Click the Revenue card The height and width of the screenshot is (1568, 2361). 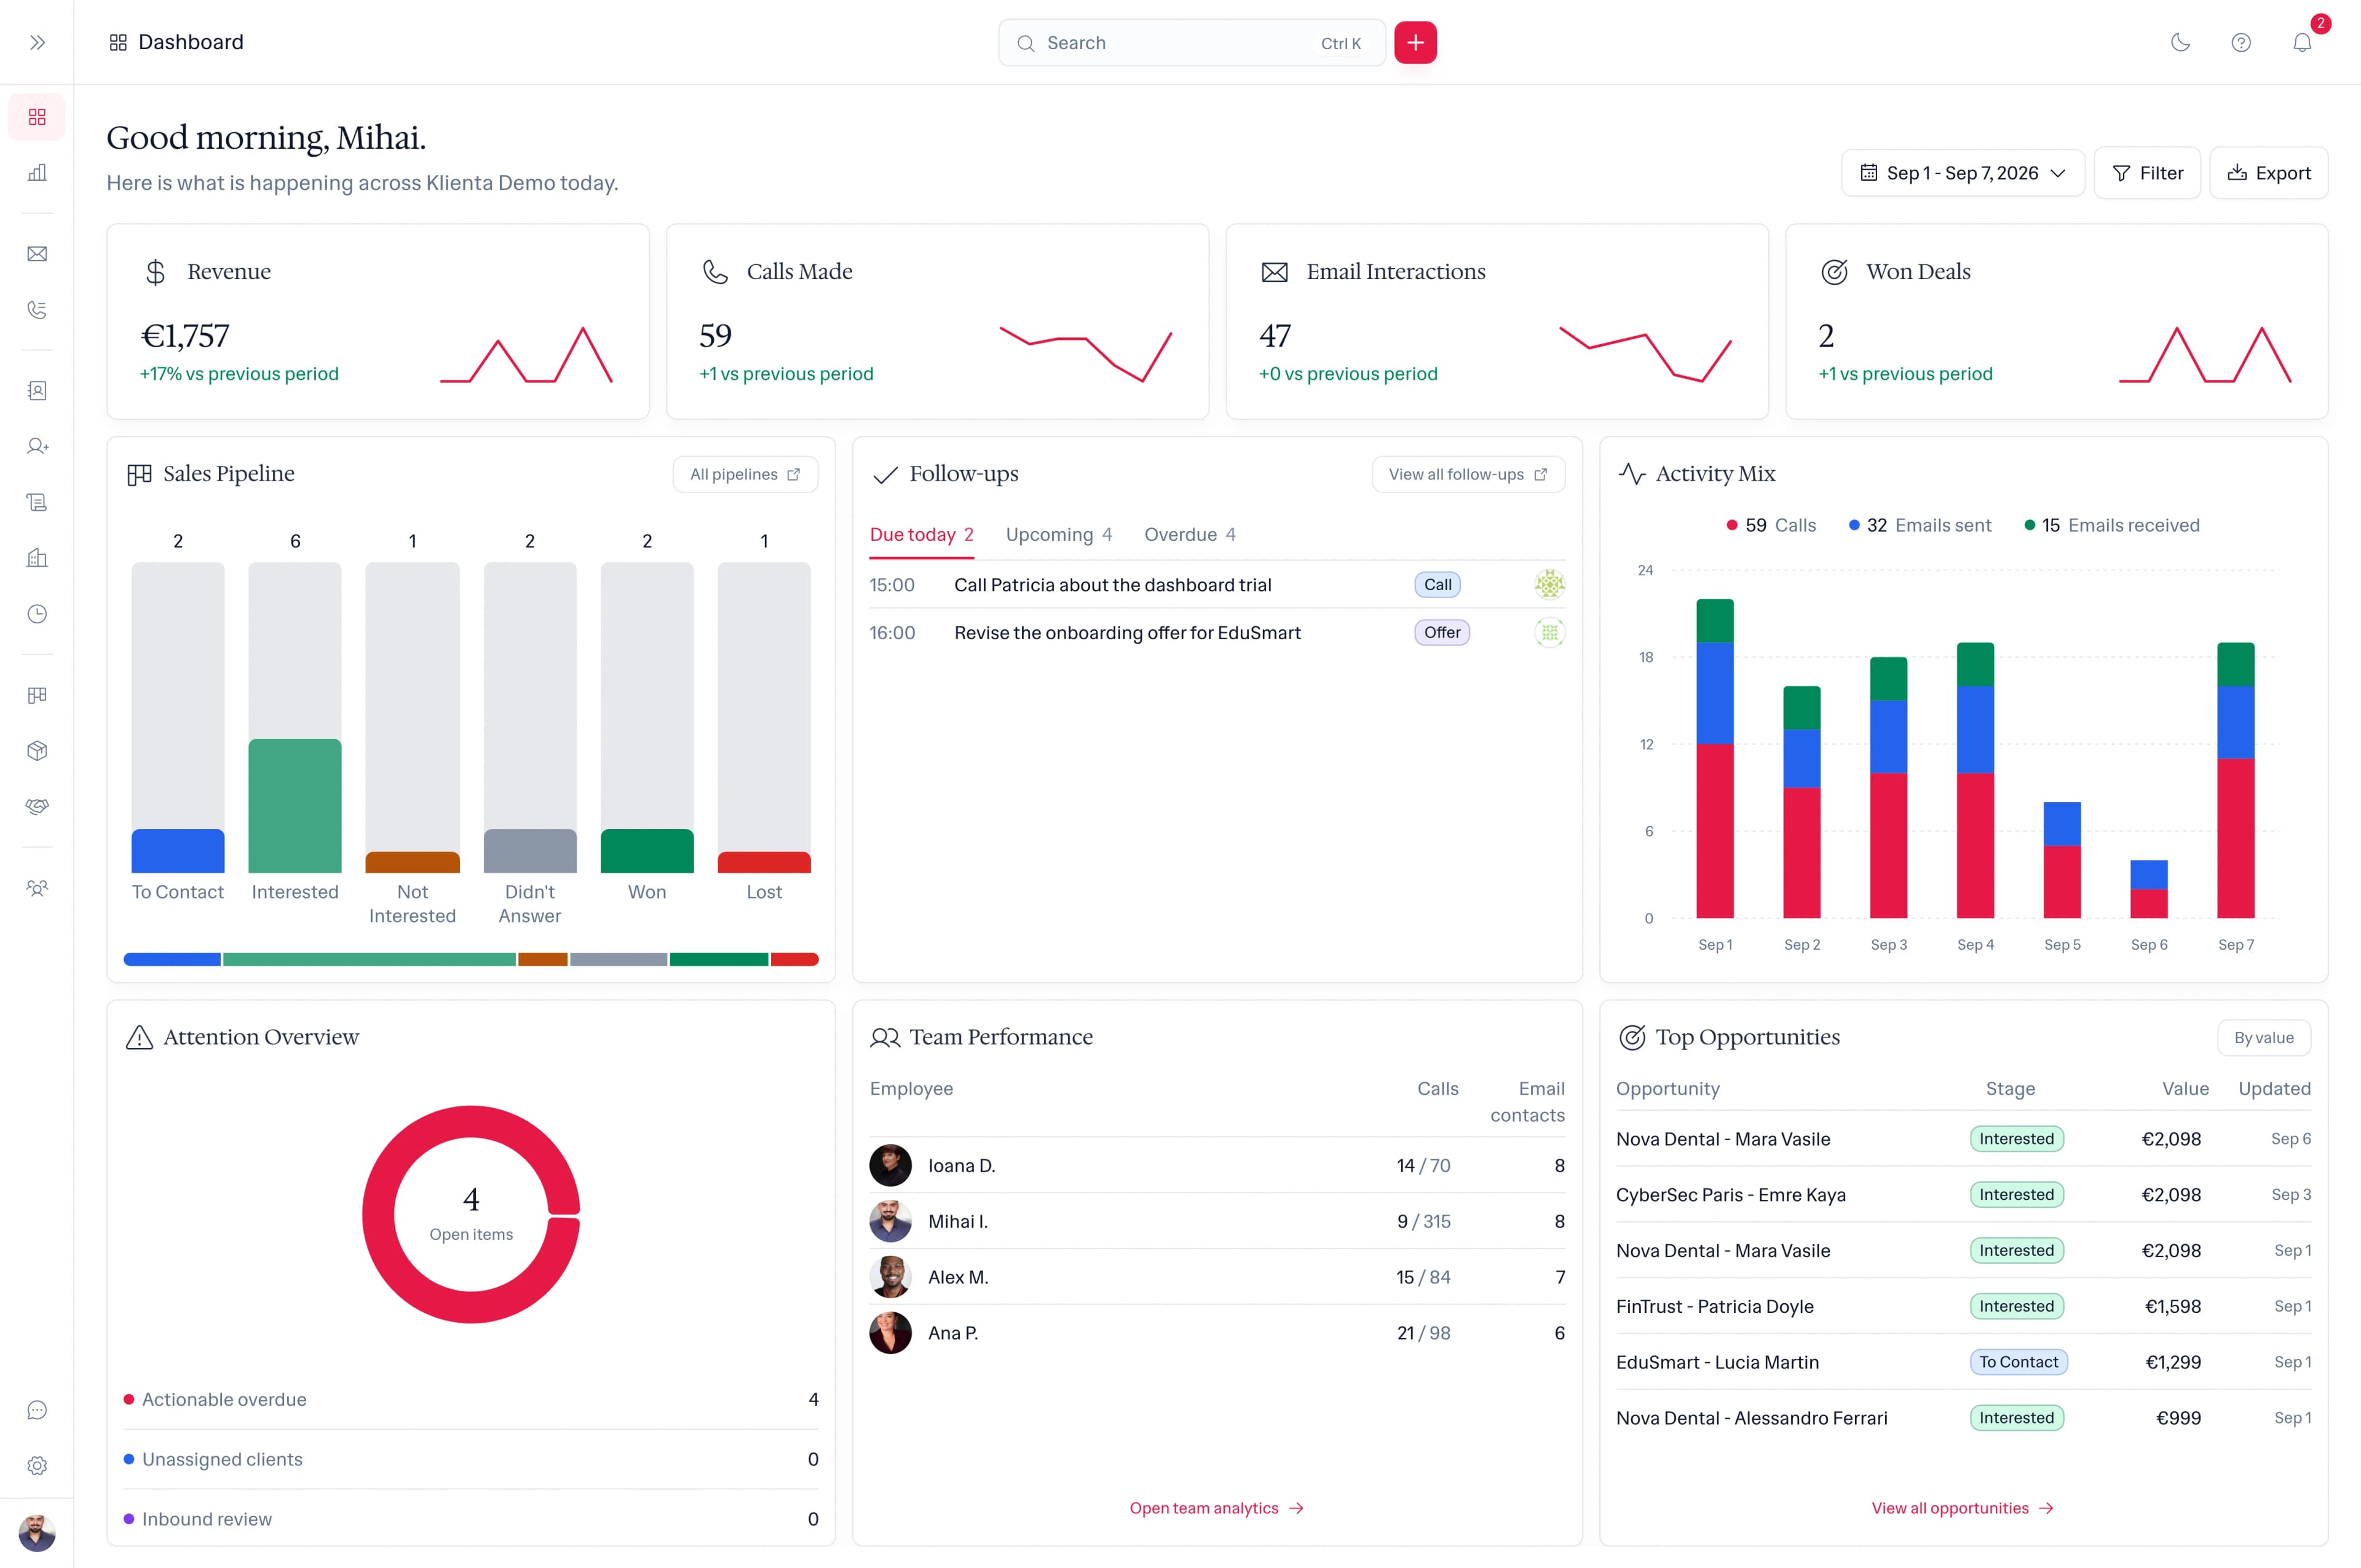click(378, 322)
